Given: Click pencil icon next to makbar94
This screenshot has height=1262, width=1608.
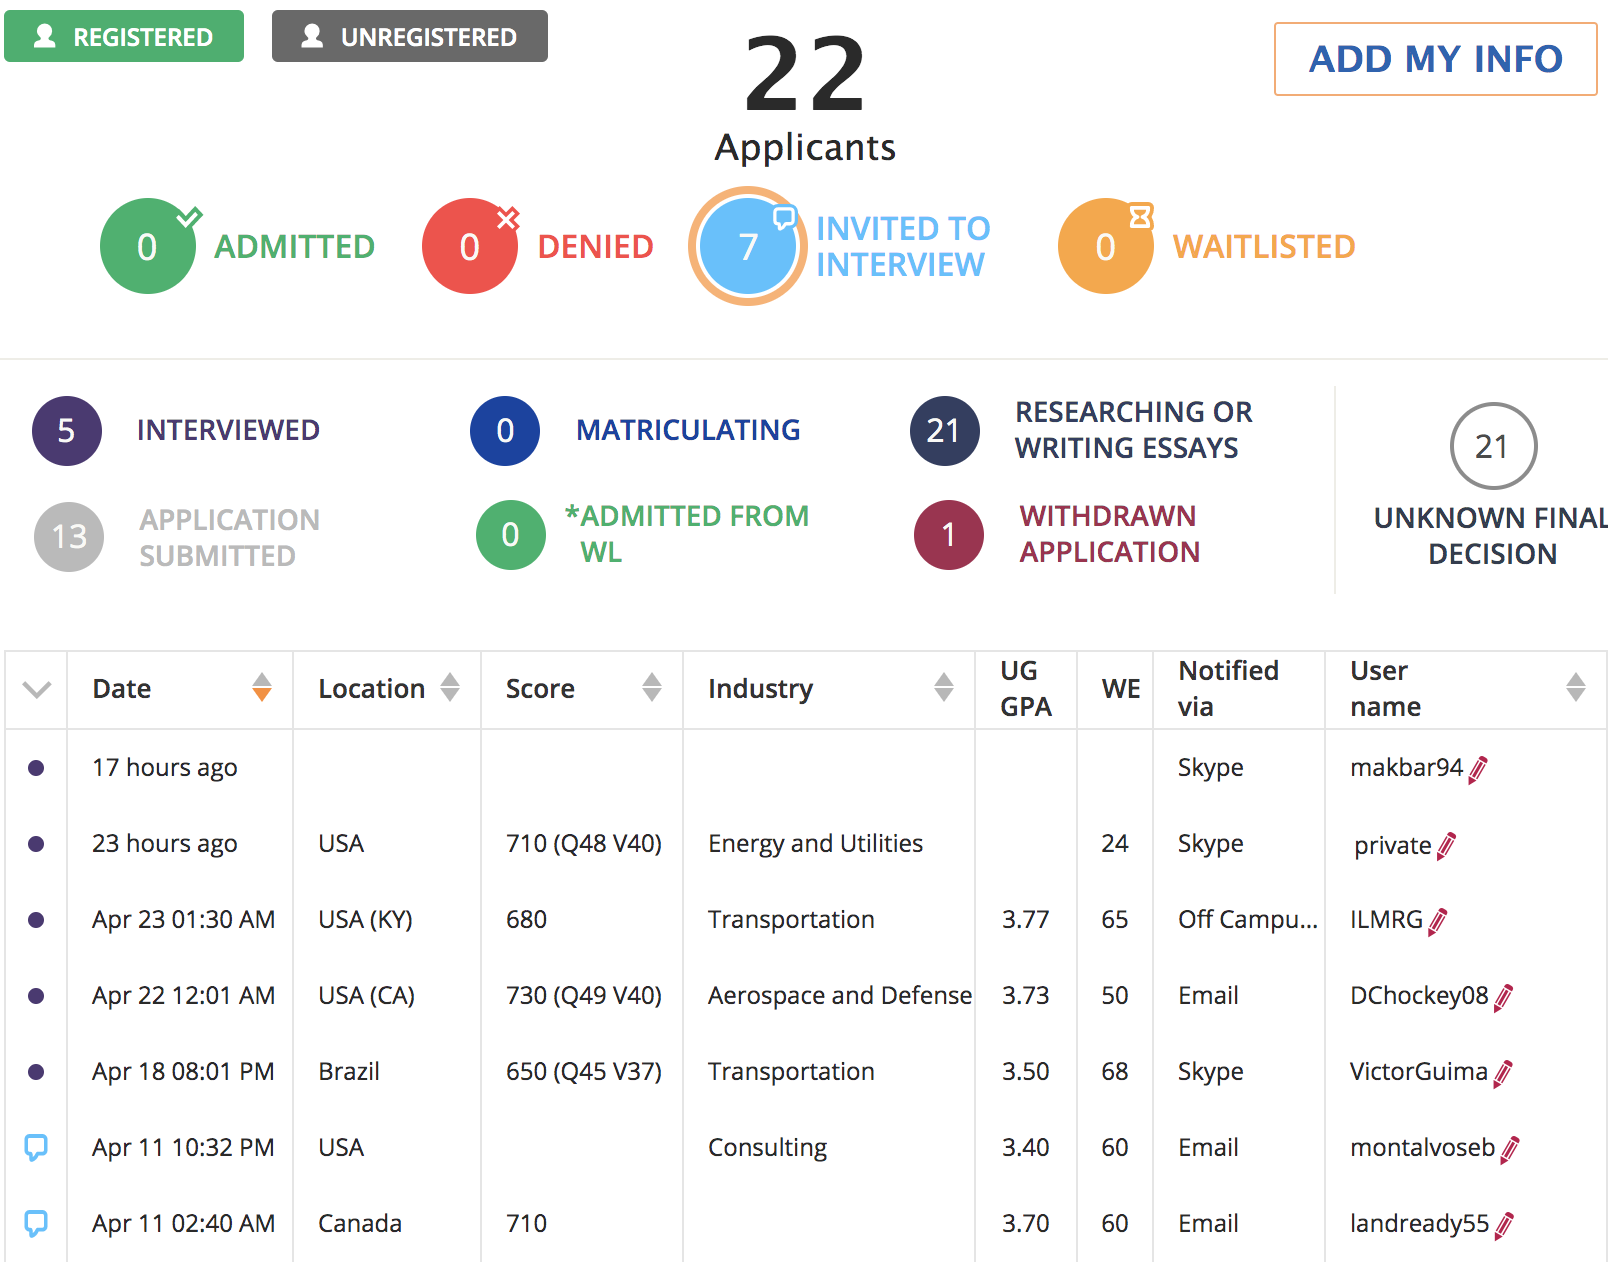Looking at the screenshot, I should click(1478, 769).
